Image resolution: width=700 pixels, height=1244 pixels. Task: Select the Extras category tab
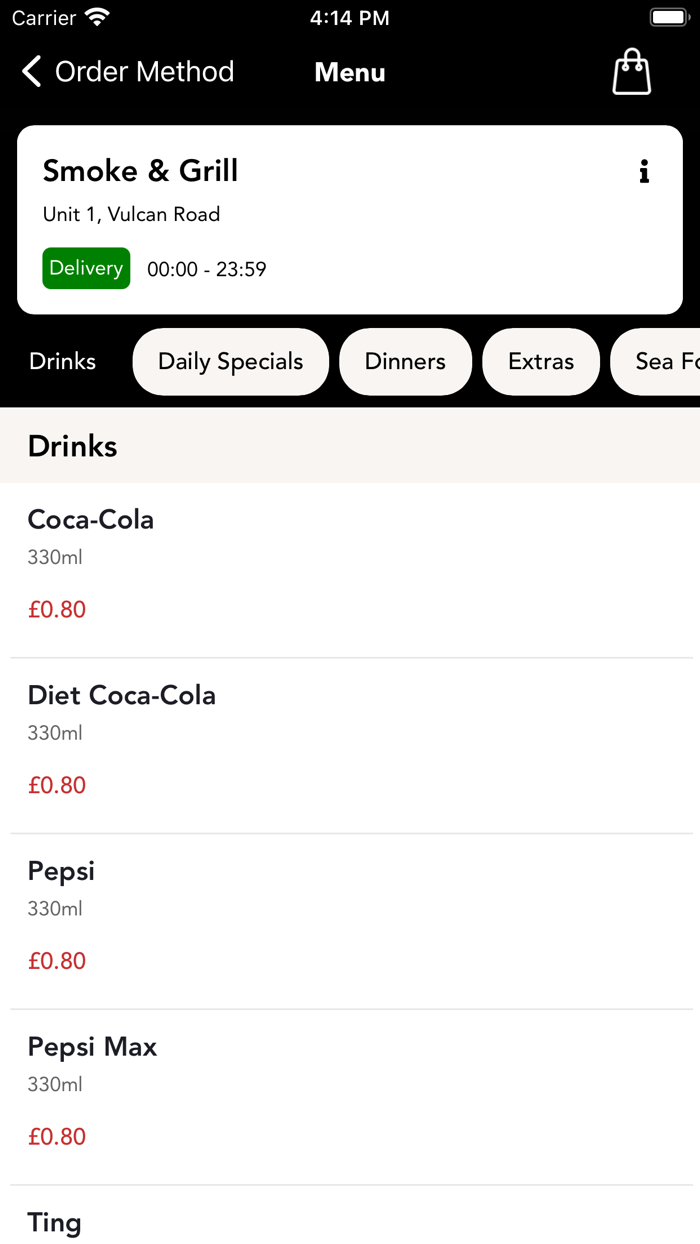coord(541,361)
